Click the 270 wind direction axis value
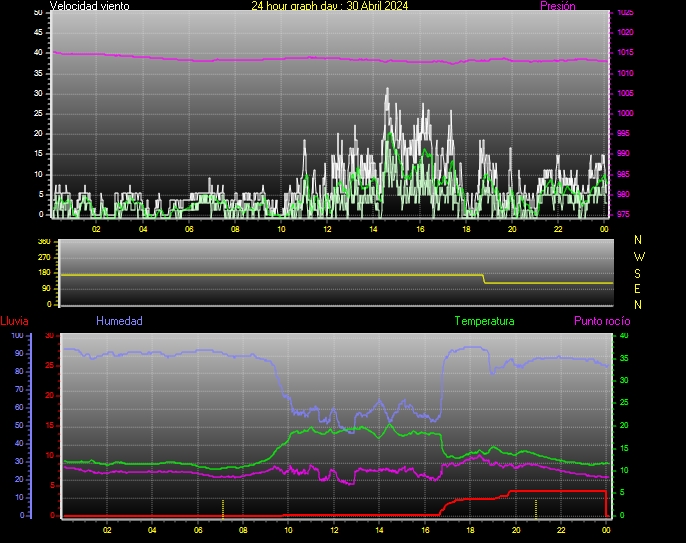This screenshot has width=686, height=543. tap(44, 257)
